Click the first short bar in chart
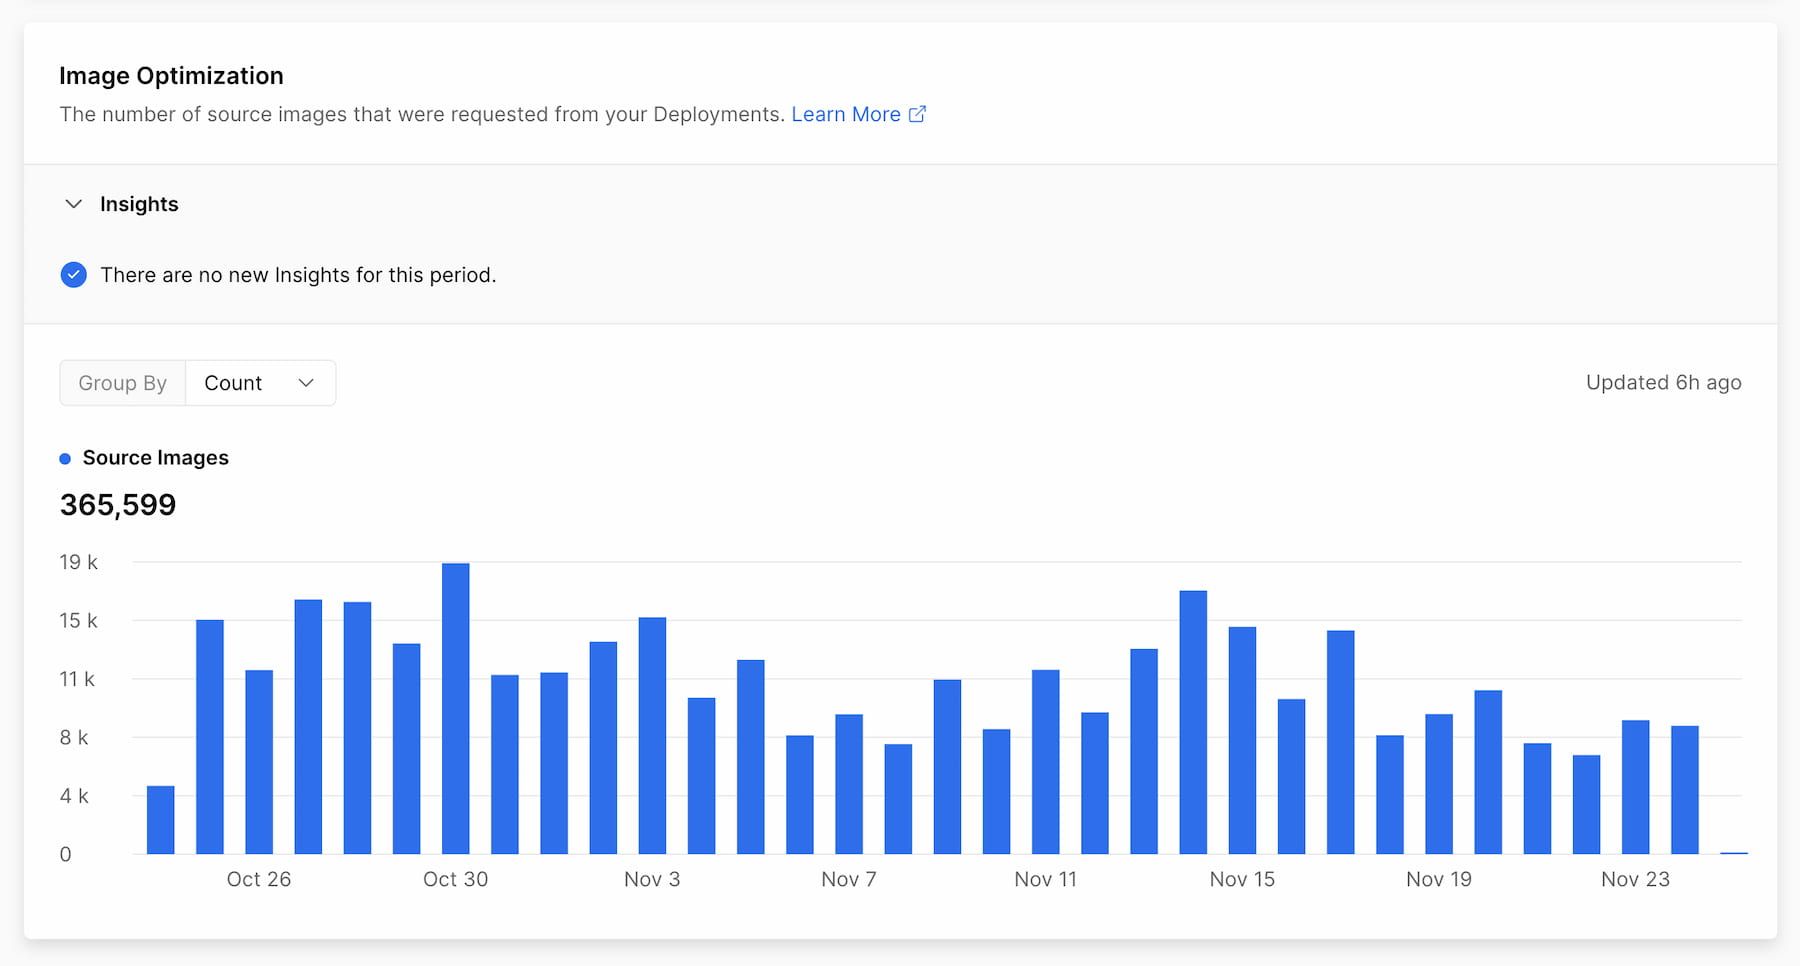 [161, 820]
